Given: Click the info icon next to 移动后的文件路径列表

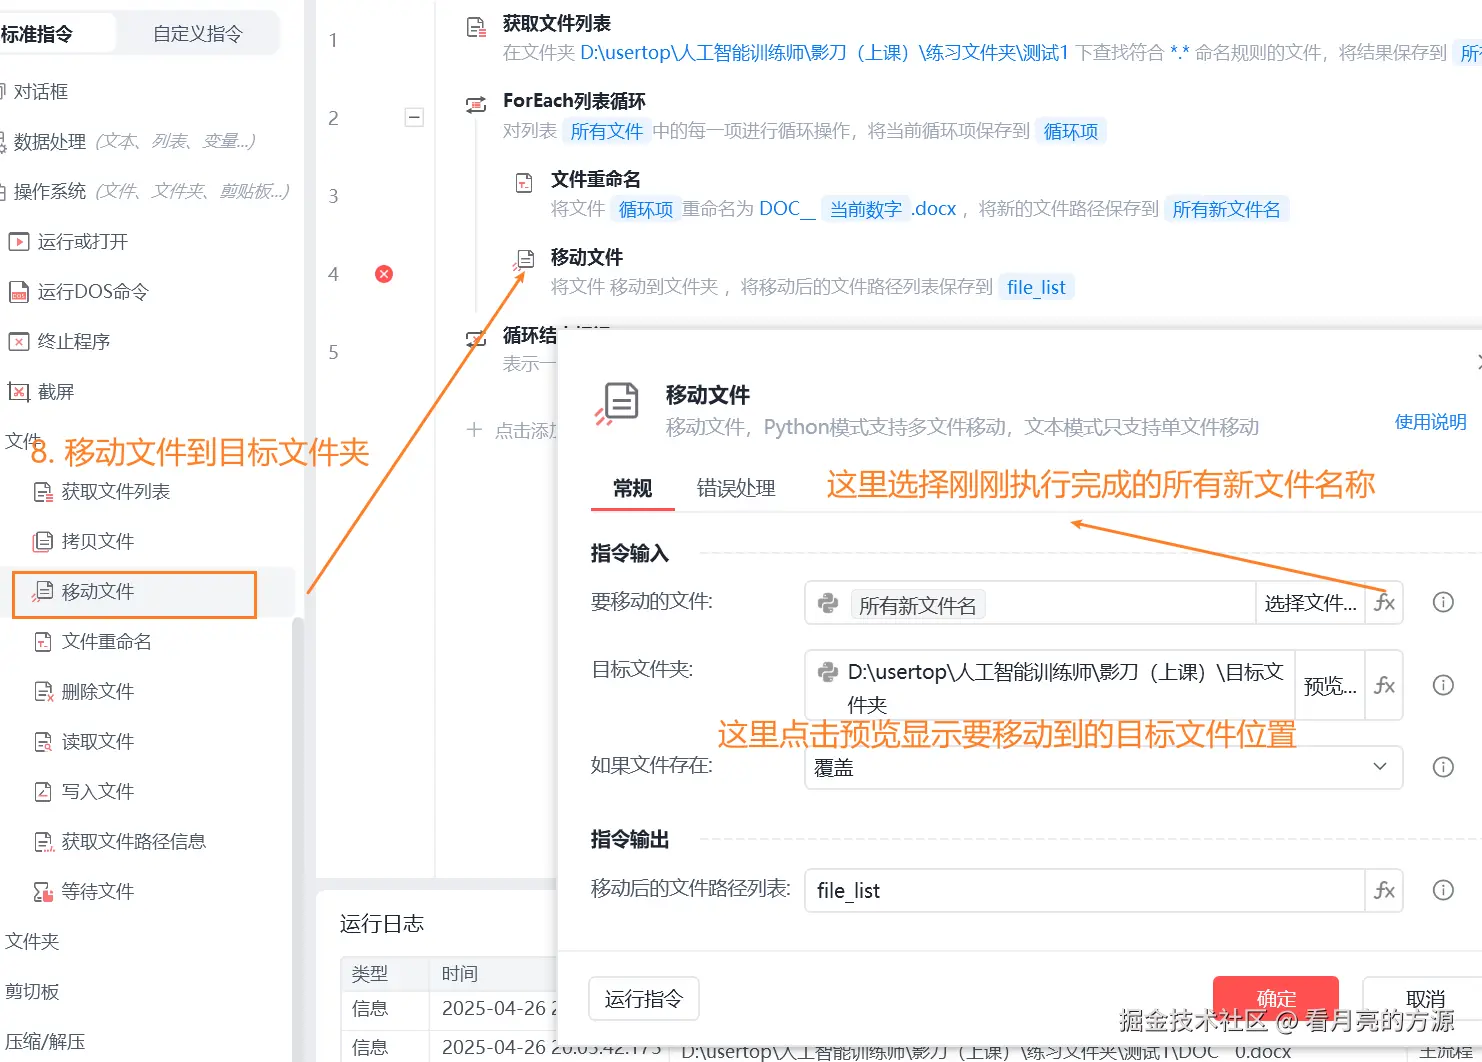Looking at the screenshot, I should coord(1443,890).
